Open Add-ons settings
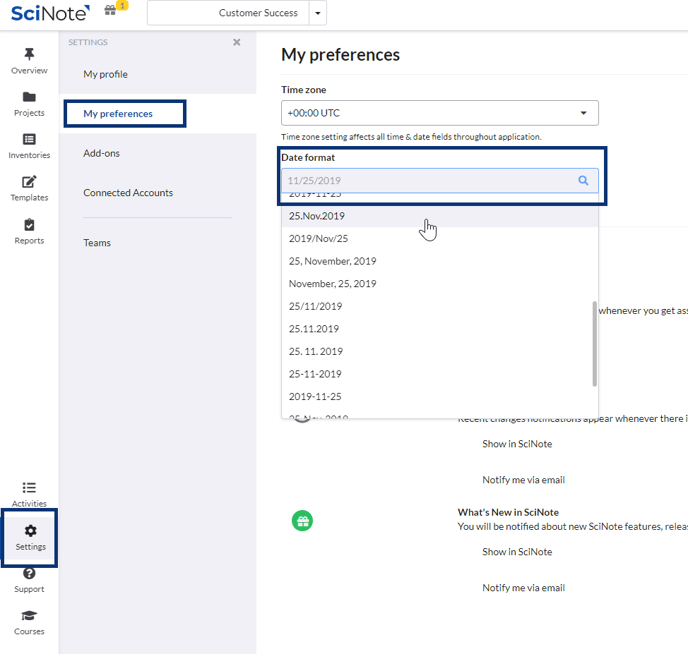The image size is (688, 654). click(101, 153)
